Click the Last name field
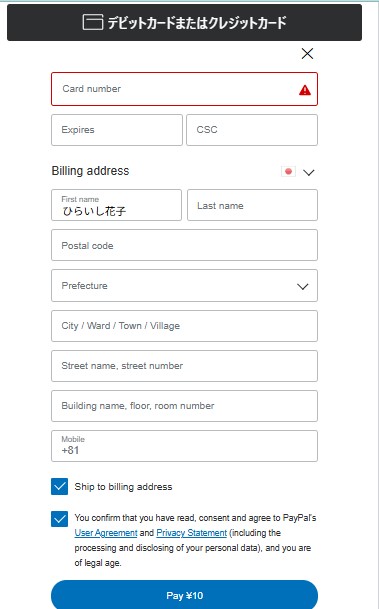Screen dimensions: 379x609 tap(252, 205)
